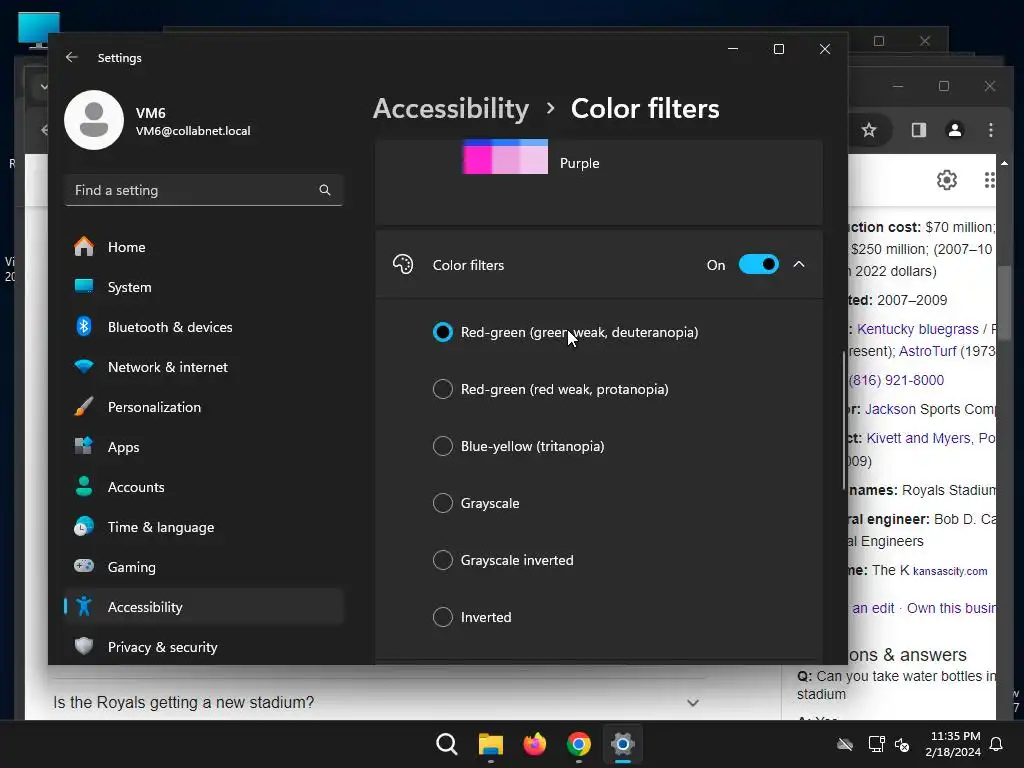Click the desktop monitor icon
Image resolution: width=1024 pixels, height=768 pixels.
39,30
